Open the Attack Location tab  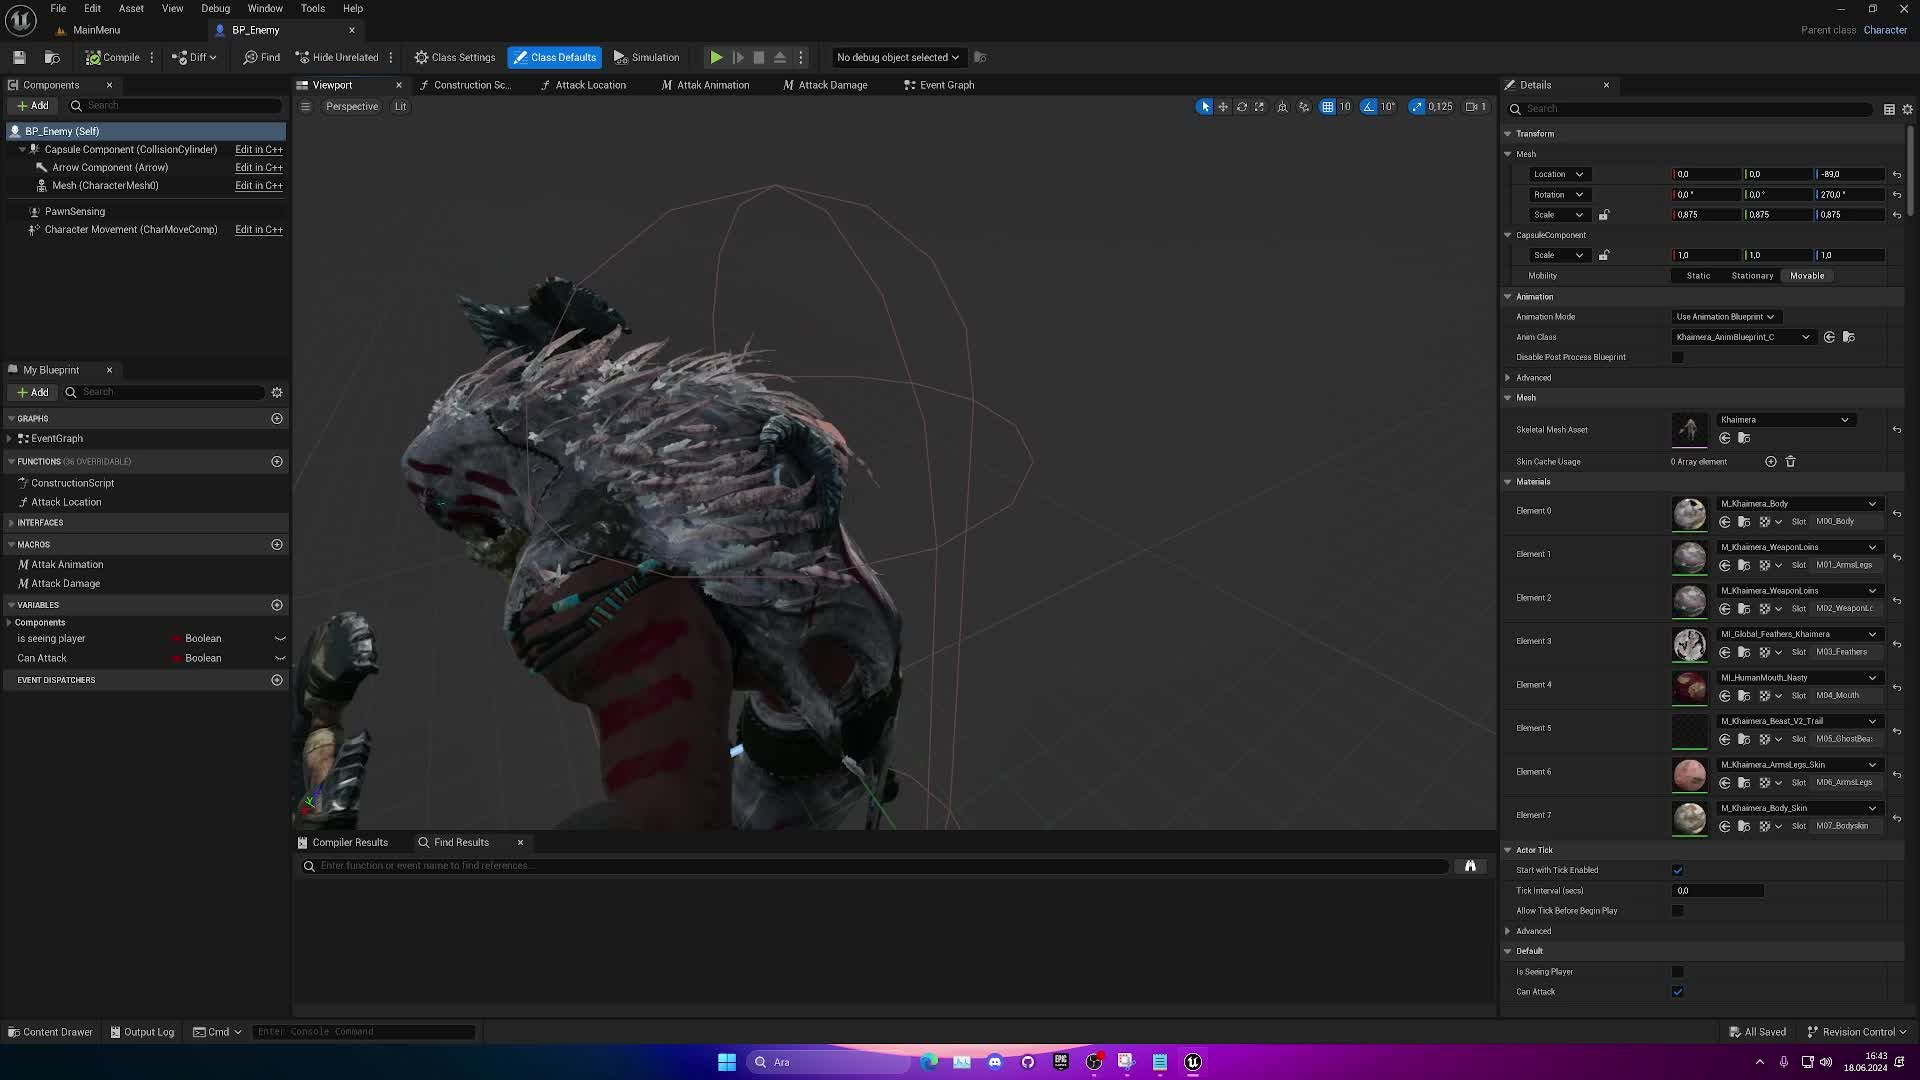coord(583,85)
